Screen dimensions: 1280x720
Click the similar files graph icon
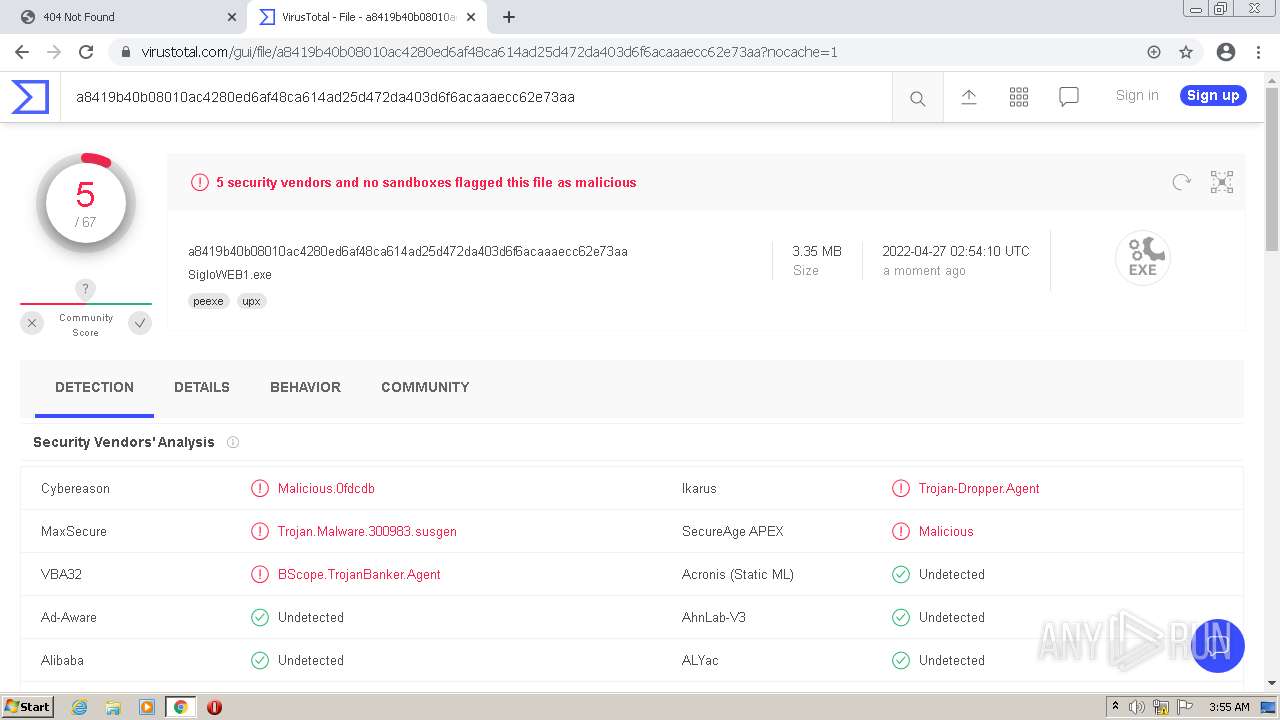1222,182
